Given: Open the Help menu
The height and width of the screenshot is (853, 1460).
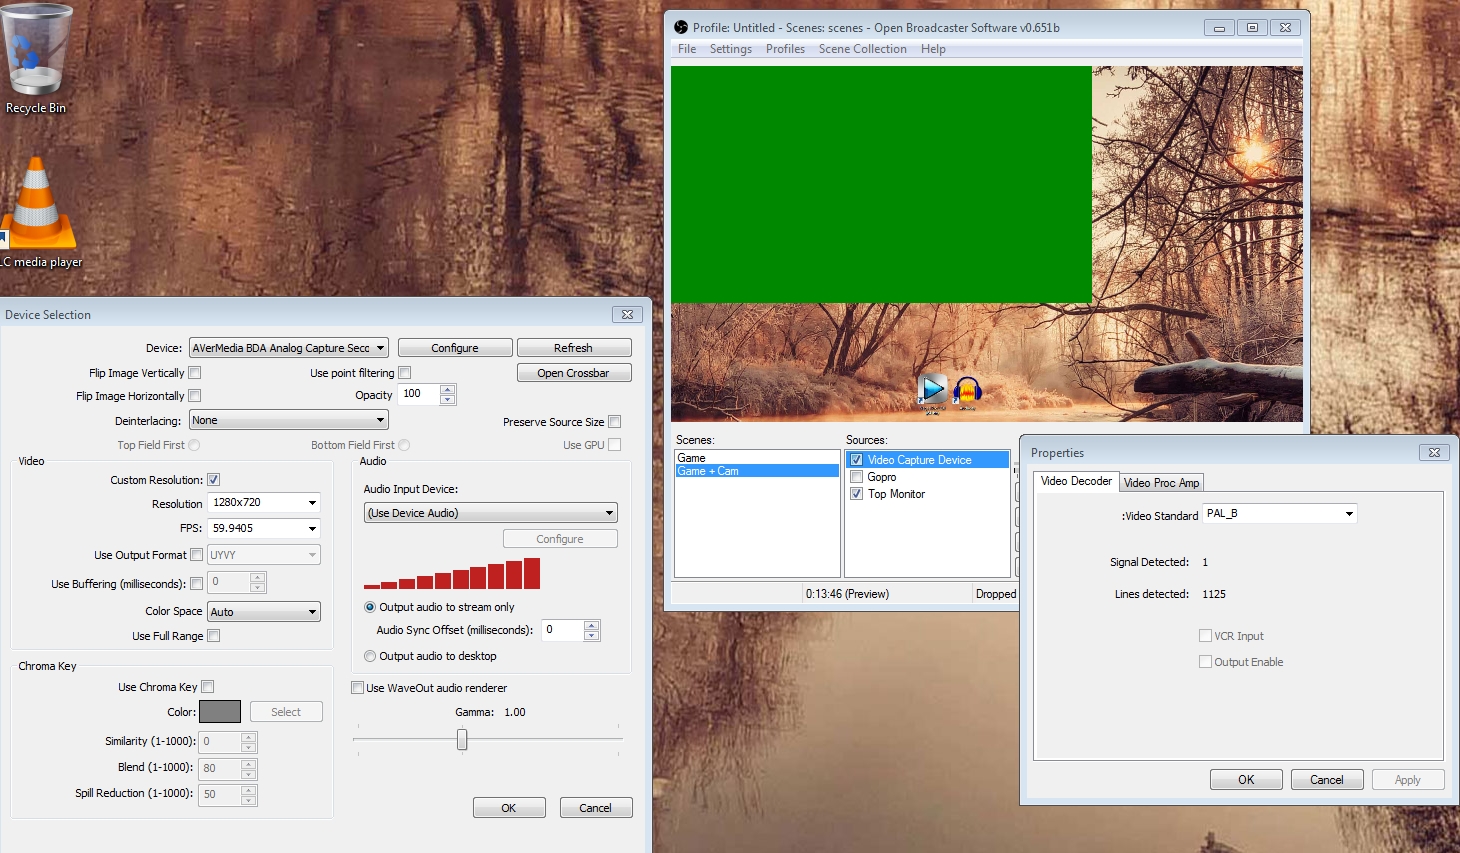Looking at the screenshot, I should click(933, 49).
